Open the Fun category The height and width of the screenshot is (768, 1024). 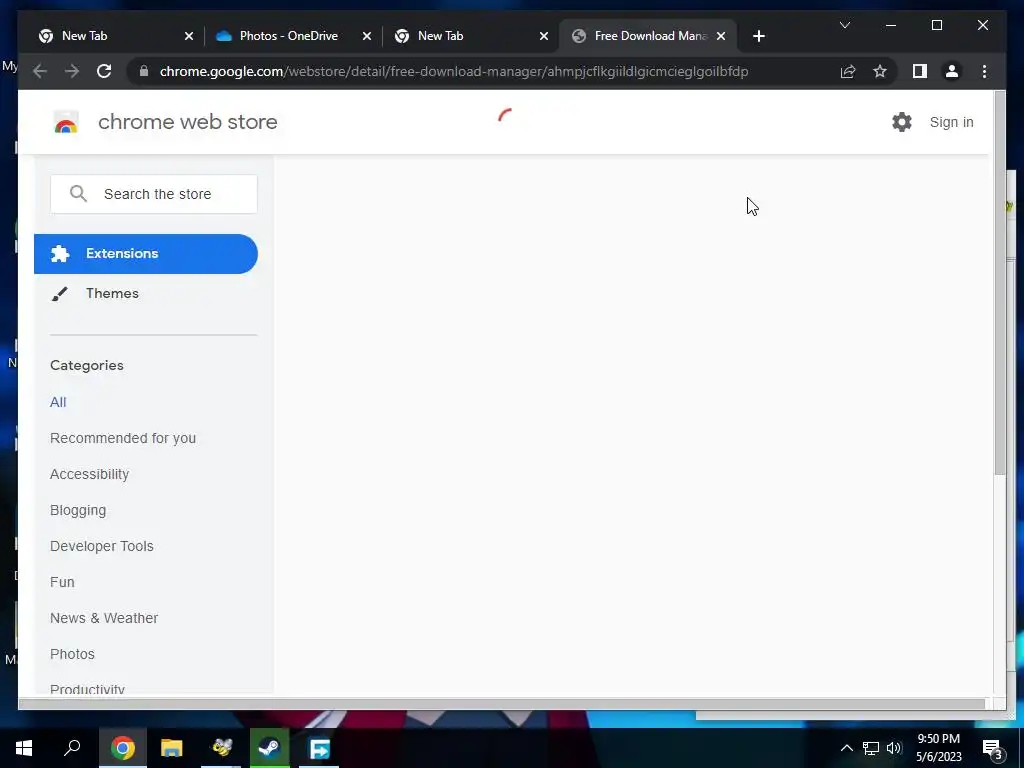click(x=62, y=582)
